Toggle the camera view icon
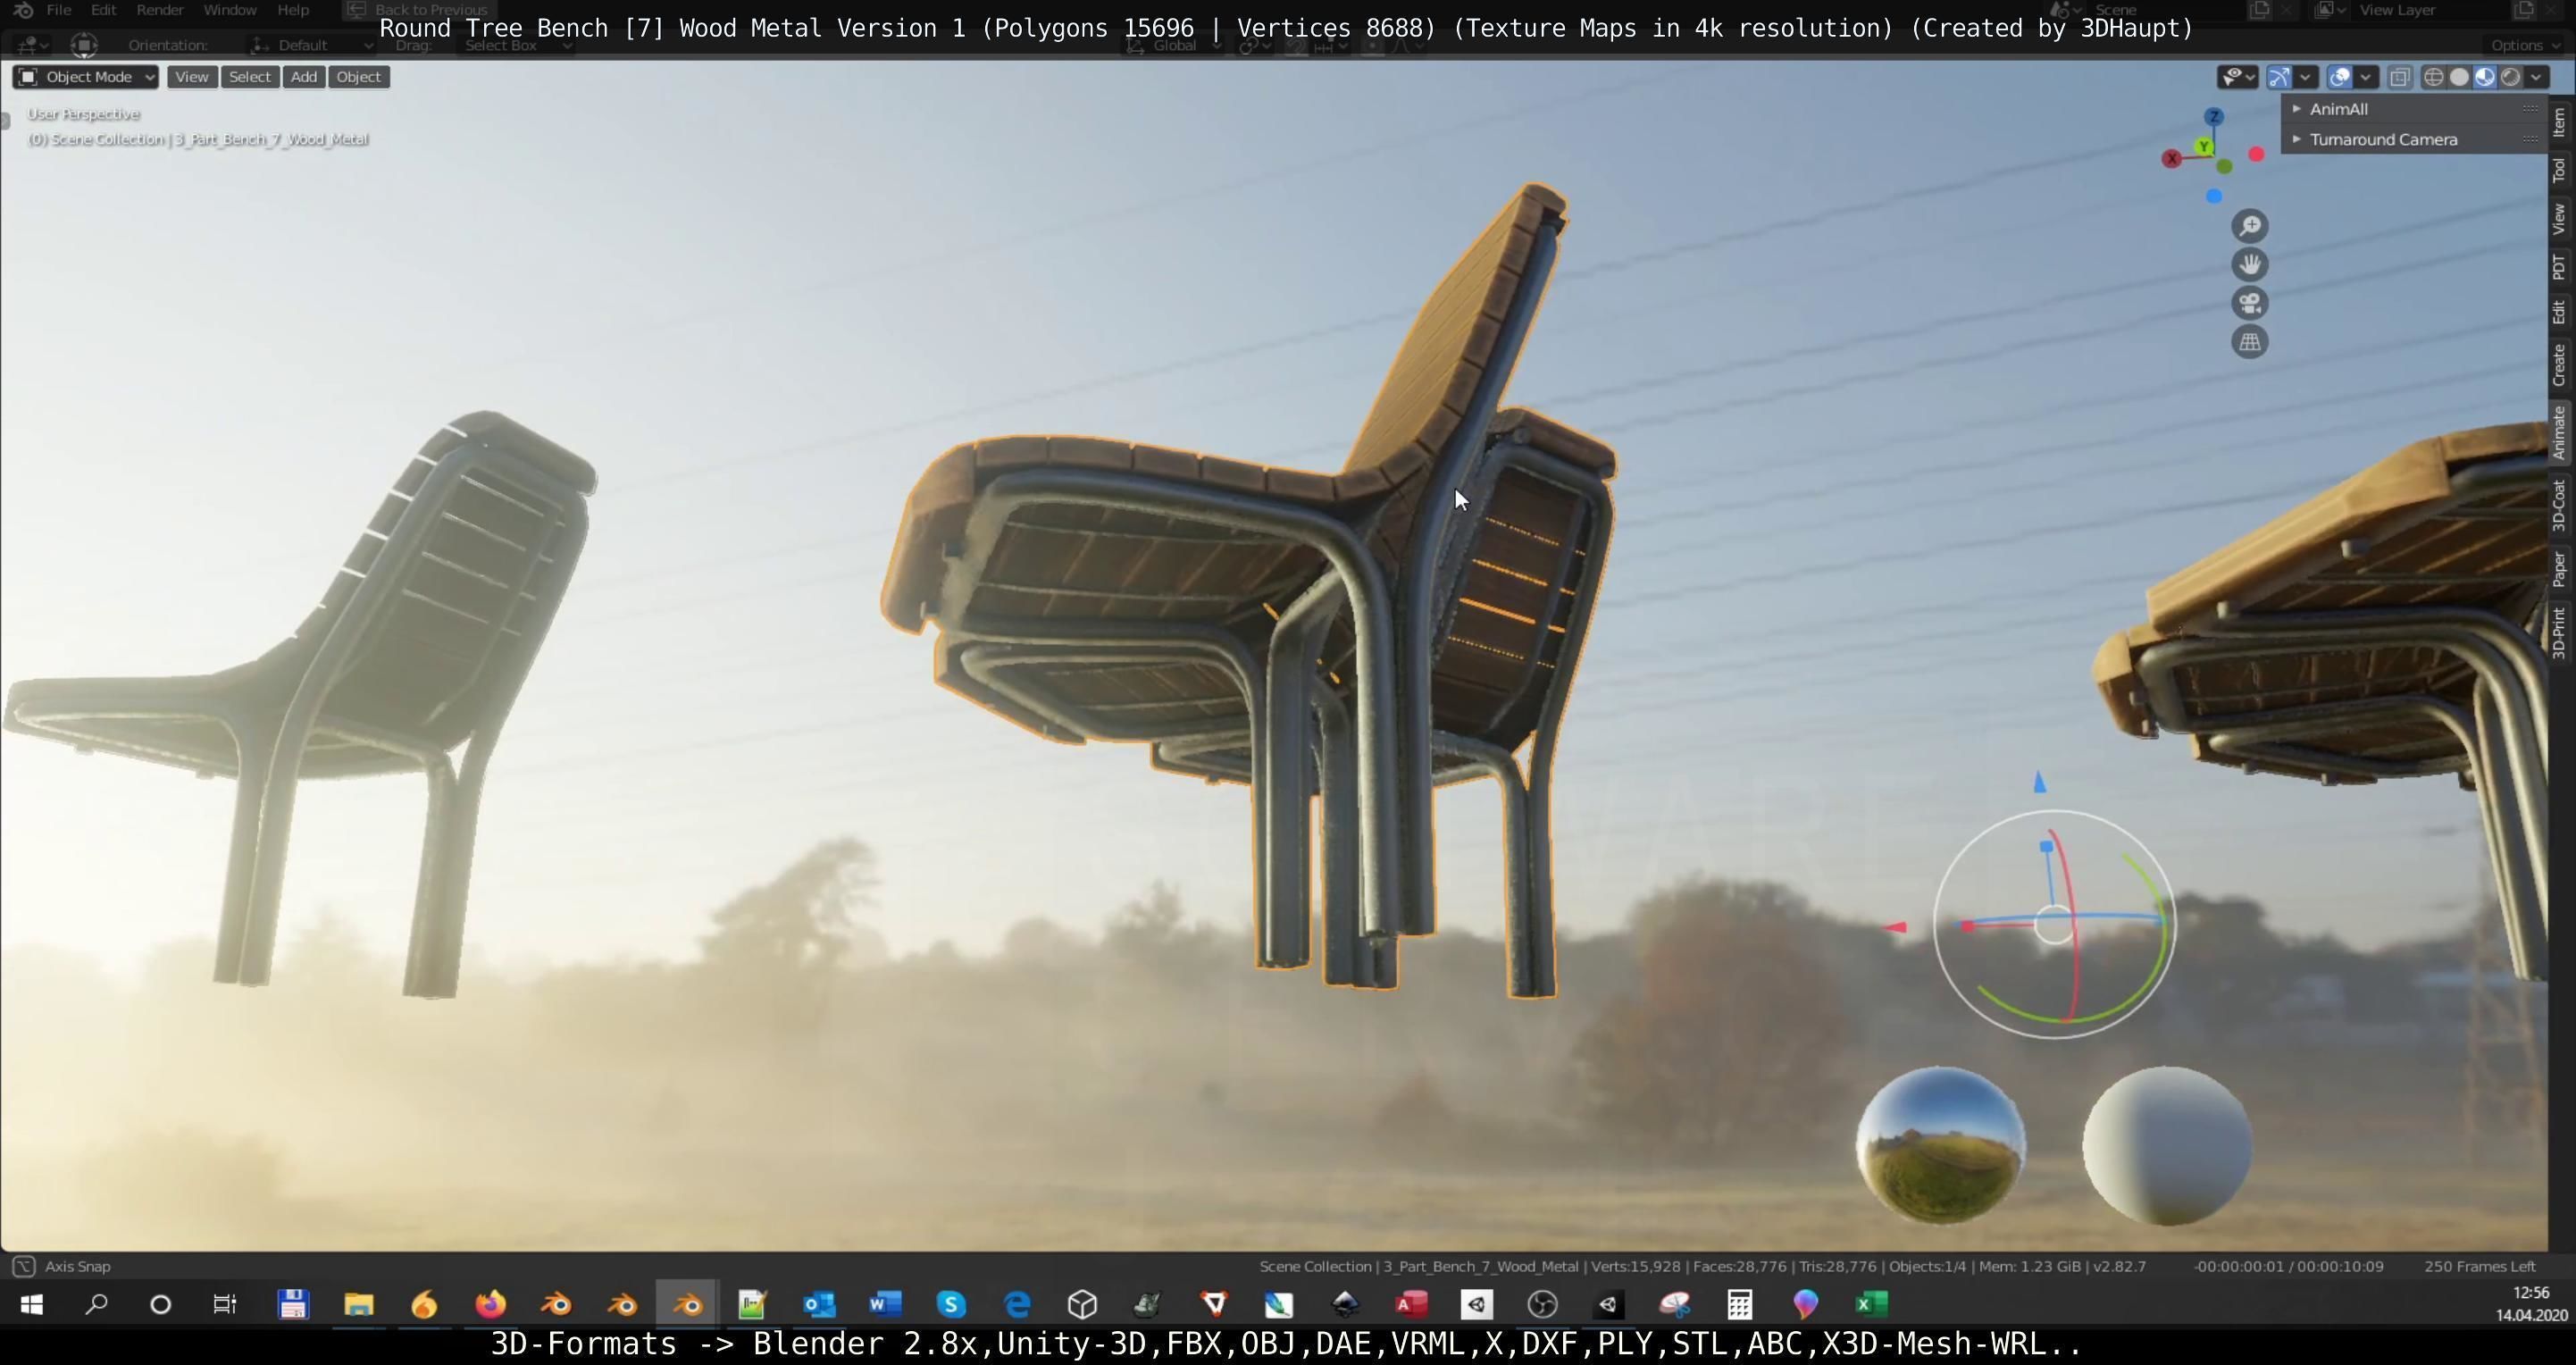The width and height of the screenshot is (2576, 1365). click(x=2249, y=304)
